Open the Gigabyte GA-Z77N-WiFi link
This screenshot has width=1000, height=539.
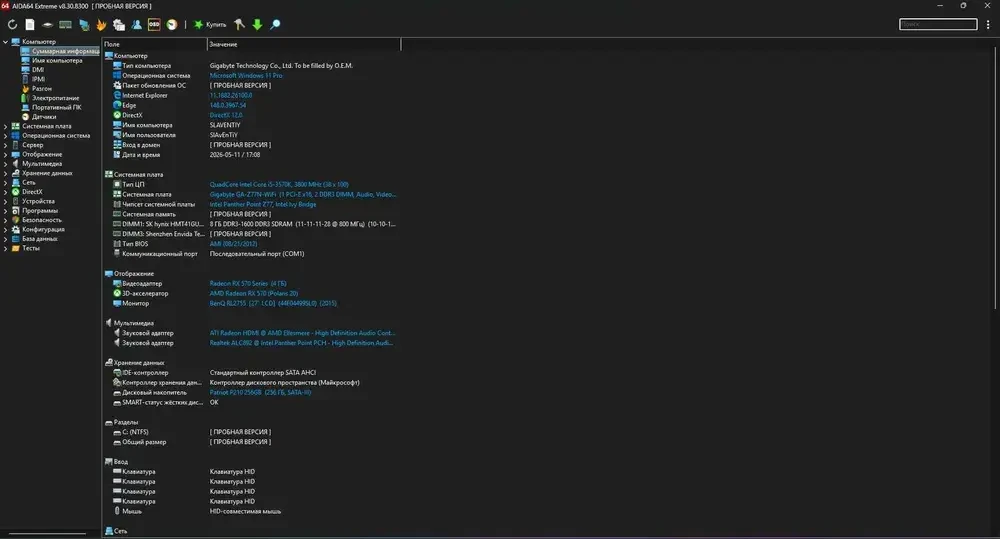303,195
